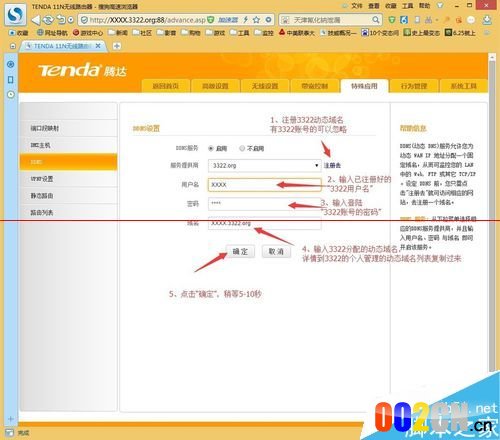Switch to the 高级设置 tab

[215, 86]
